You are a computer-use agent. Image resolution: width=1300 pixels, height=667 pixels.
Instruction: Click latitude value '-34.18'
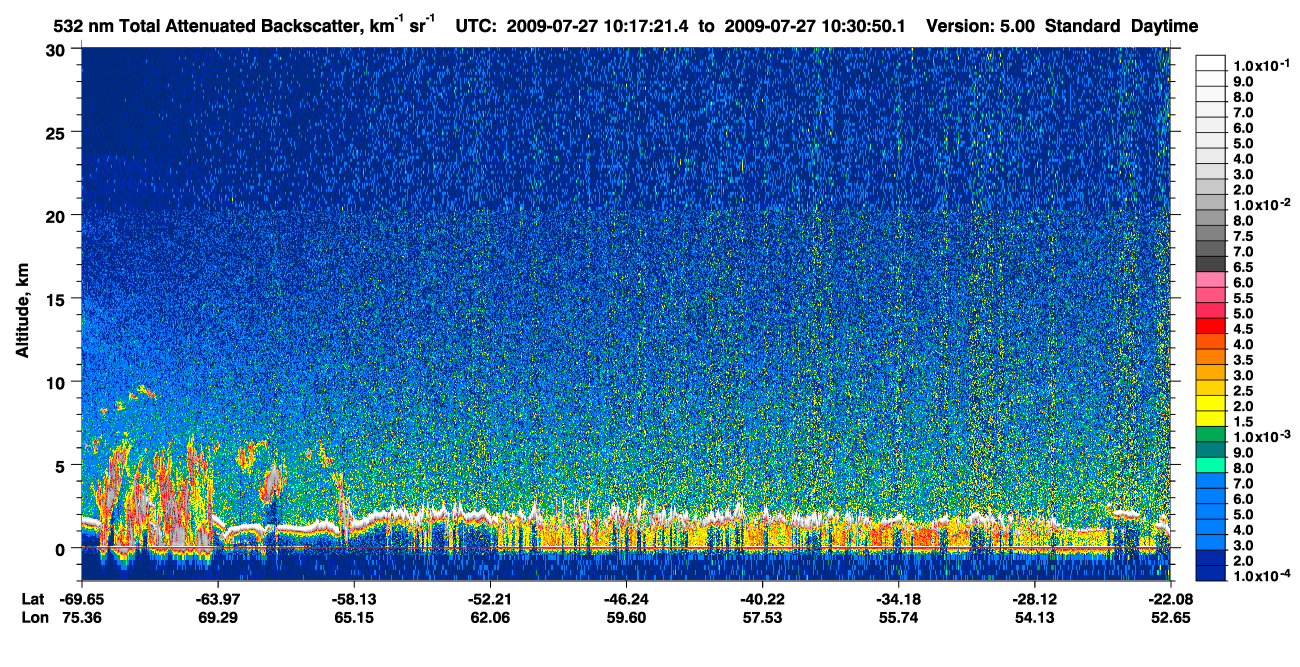tap(897, 600)
